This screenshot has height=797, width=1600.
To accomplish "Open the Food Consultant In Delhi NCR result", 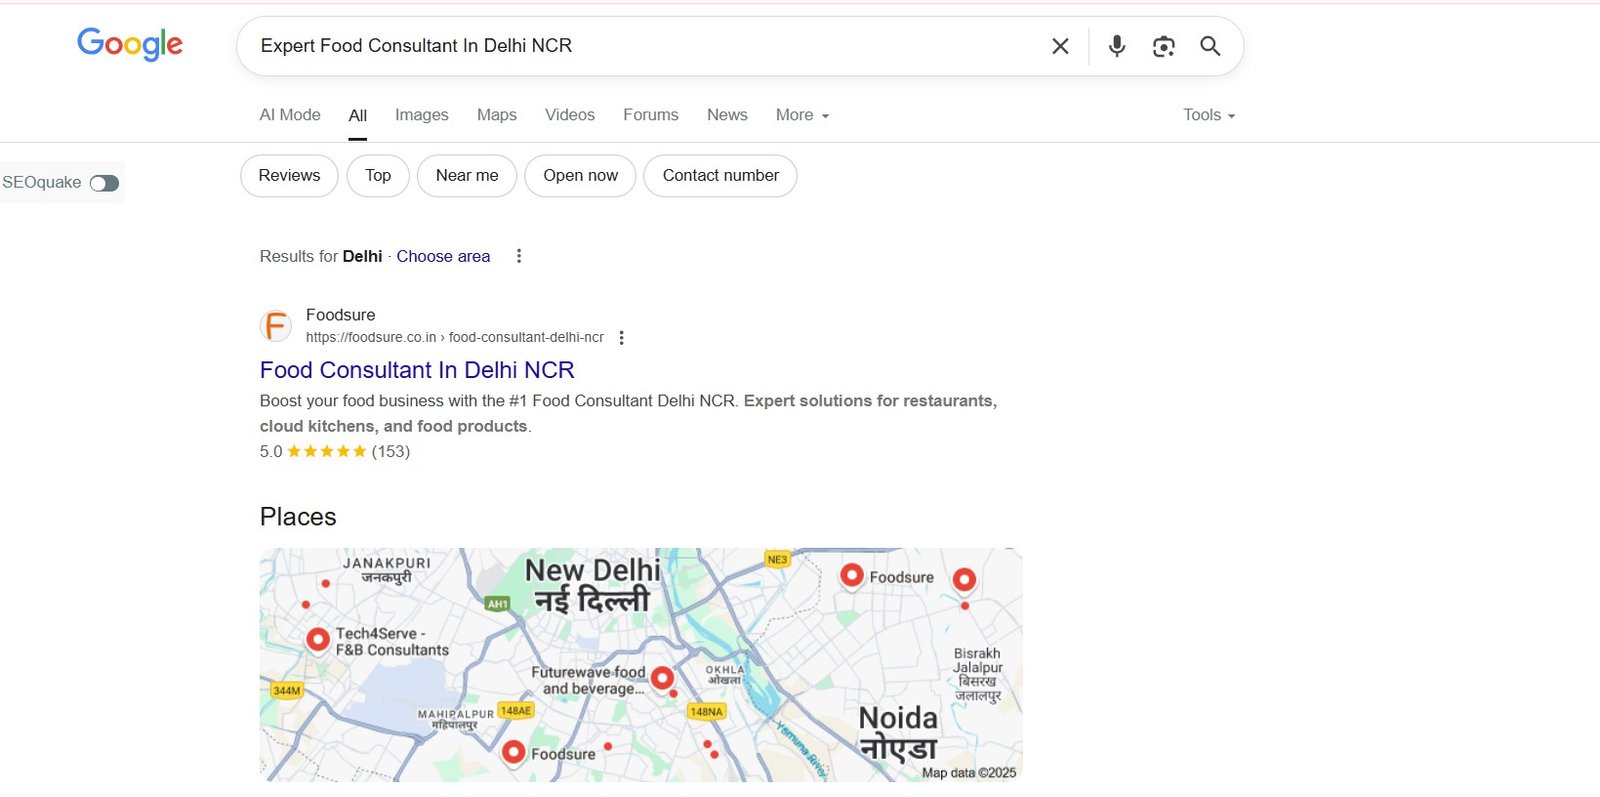I will [x=417, y=370].
